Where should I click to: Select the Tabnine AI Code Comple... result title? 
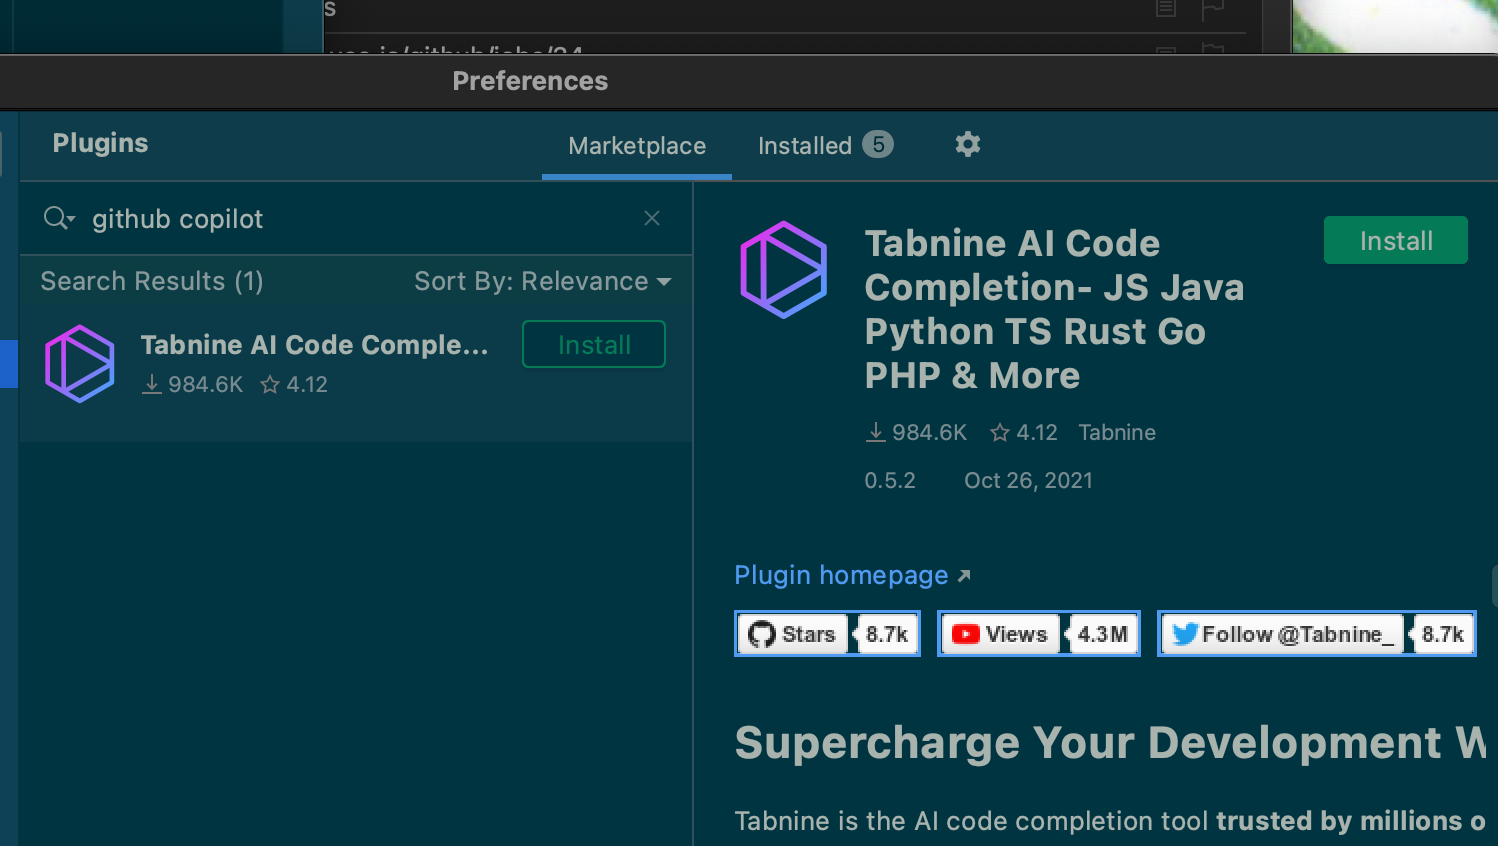pos(314,345)
